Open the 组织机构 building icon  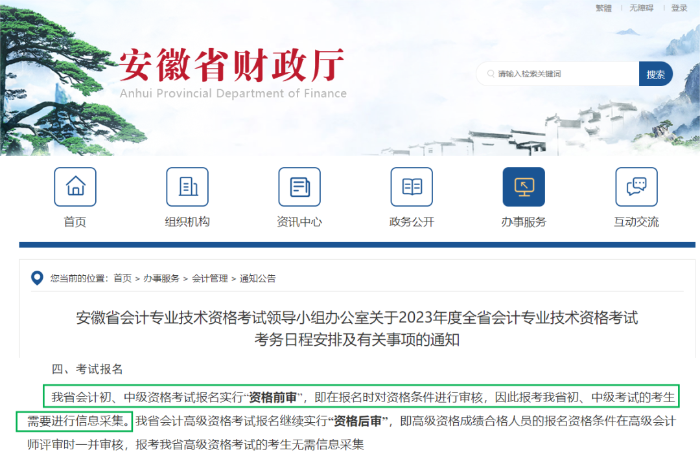click(x=187, y=187)
